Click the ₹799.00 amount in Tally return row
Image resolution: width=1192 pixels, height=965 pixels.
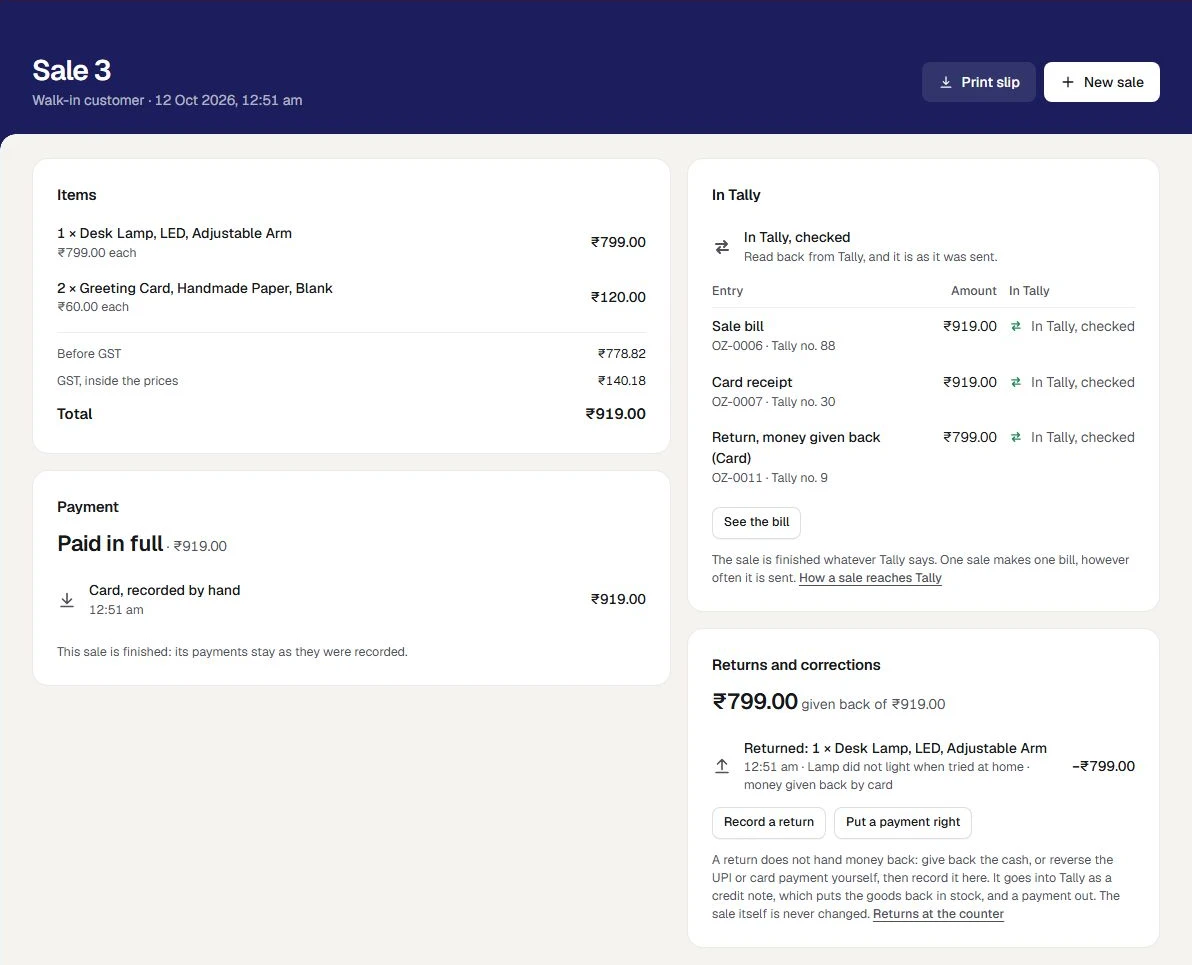point(969,437)
